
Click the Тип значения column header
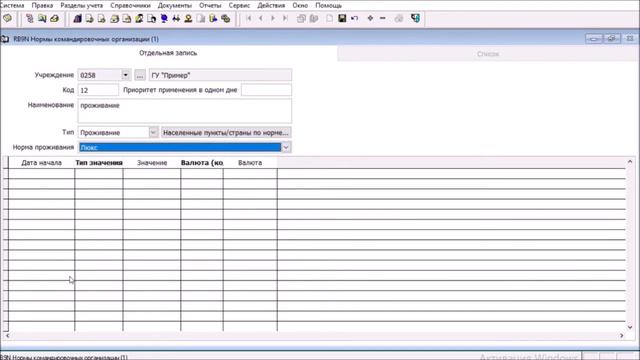point(99,162)
